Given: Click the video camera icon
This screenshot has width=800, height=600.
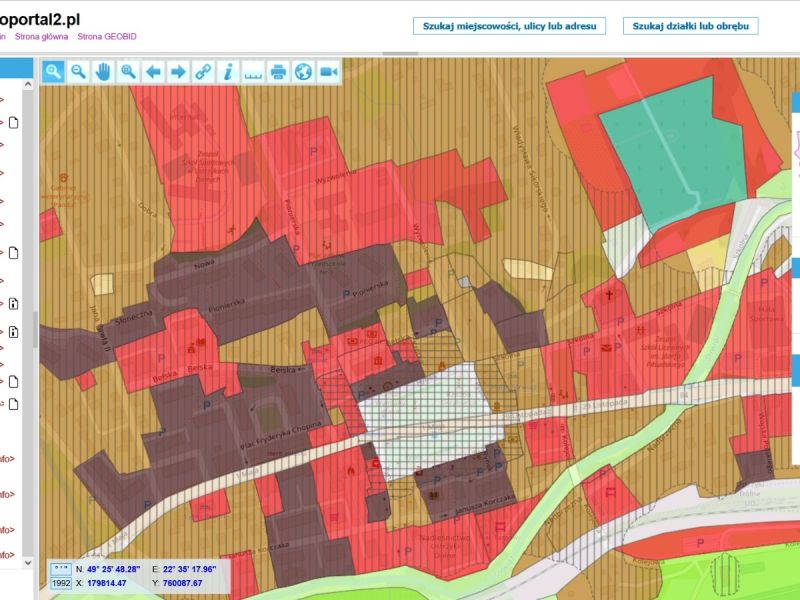Looking at the screenshot, I should pos(328,71).
